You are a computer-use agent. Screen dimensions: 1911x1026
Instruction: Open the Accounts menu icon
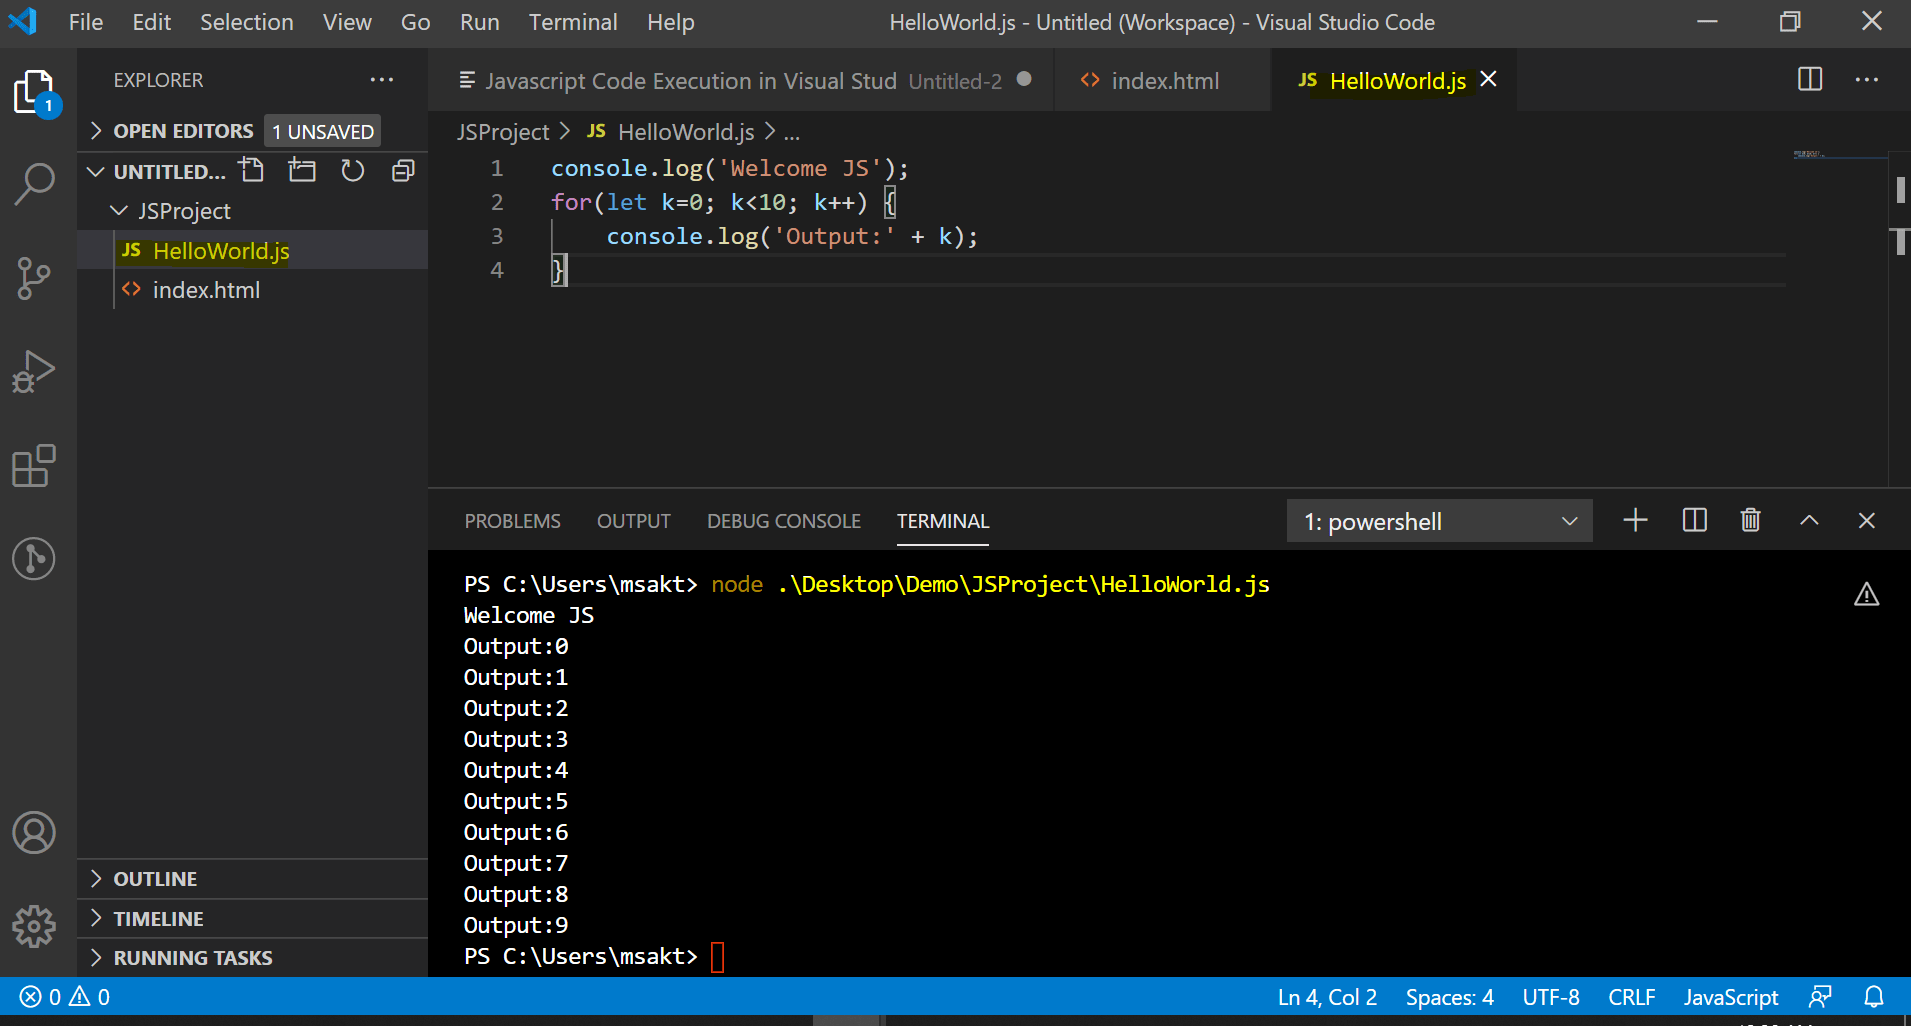pyautogui.click(x=35, y=832)
